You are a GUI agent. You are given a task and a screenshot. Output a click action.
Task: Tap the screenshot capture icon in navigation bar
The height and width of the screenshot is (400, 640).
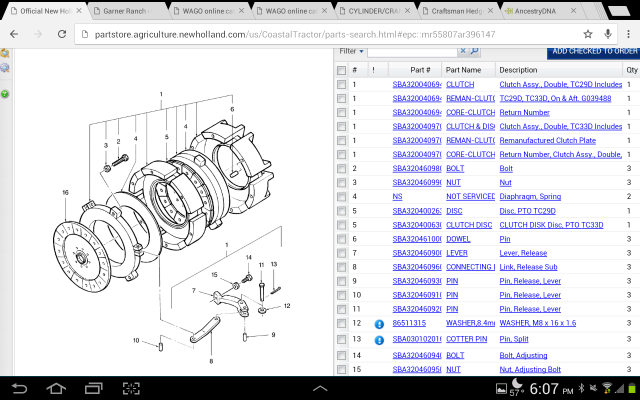[131, 388]
